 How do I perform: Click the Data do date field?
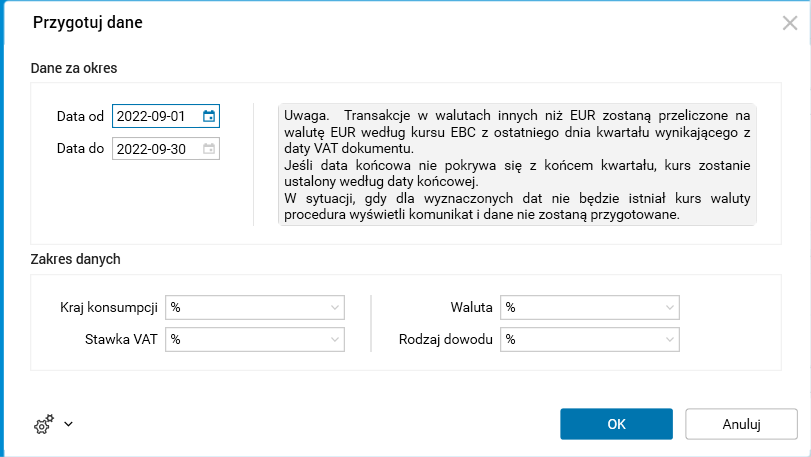tap(157, 149)
